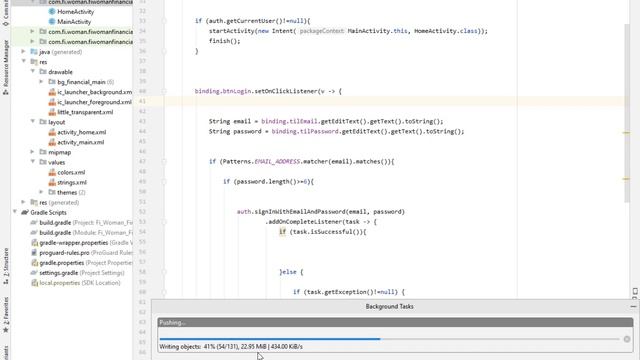
Task: Collapse the values folder
Action: click(x=32, y=161)
